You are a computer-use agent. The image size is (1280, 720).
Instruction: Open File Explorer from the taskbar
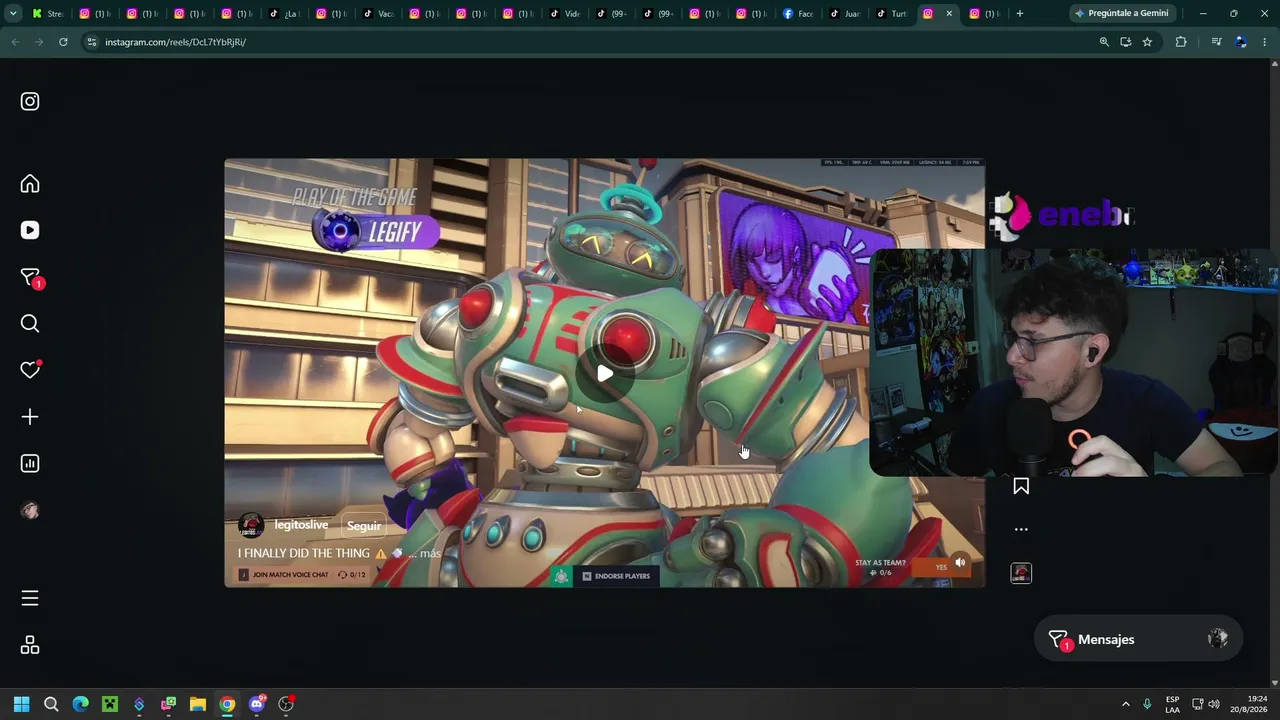(198, 704)
